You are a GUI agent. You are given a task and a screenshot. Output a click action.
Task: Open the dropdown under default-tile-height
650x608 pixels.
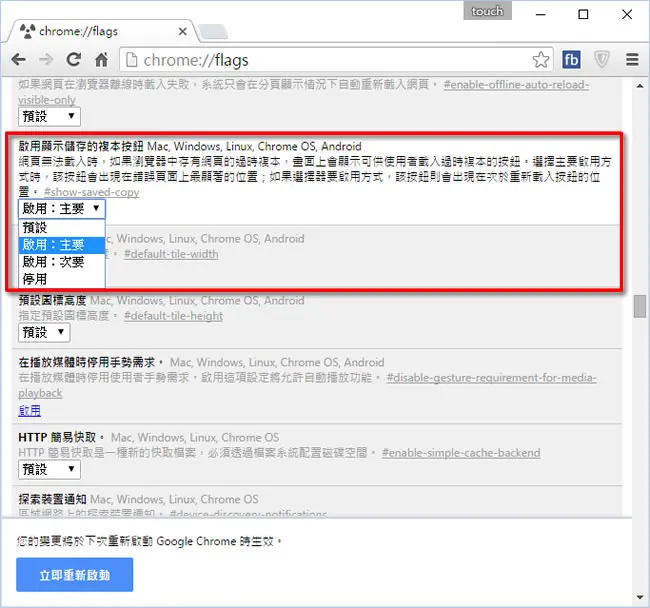tap(44, 332)
